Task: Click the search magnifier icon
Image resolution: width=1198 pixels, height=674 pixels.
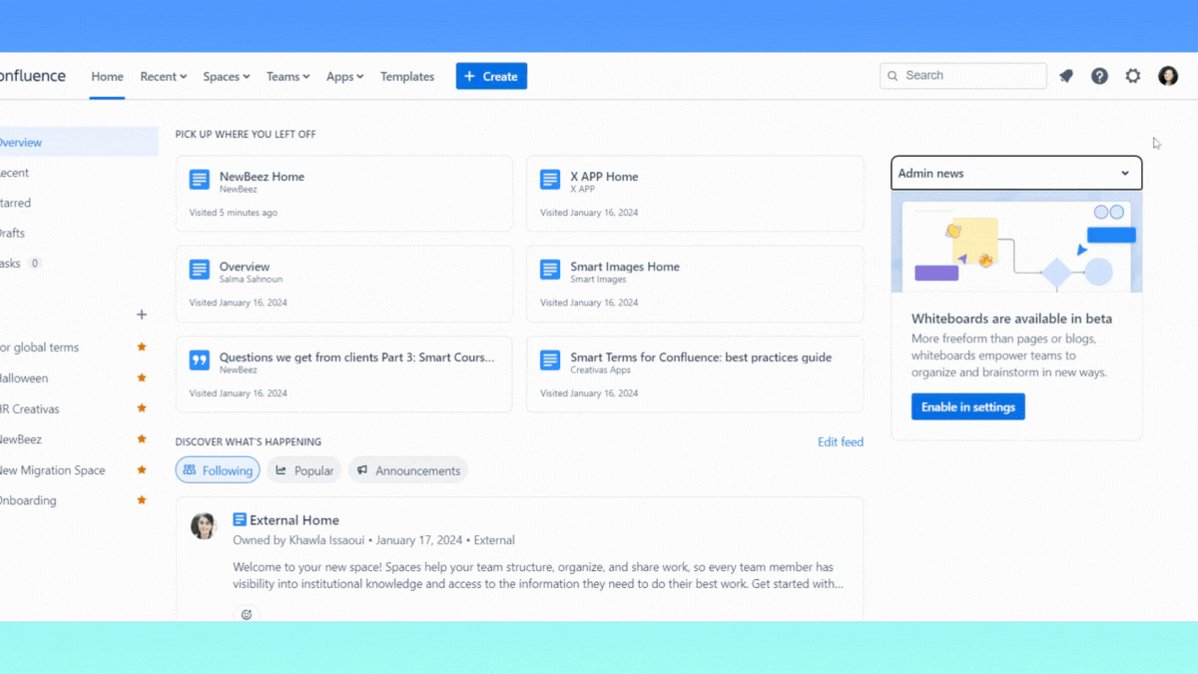Action: tap(892, 76)
